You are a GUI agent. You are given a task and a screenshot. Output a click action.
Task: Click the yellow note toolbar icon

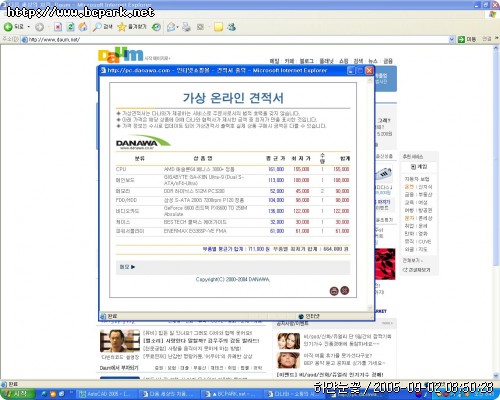tap(218, 27)
